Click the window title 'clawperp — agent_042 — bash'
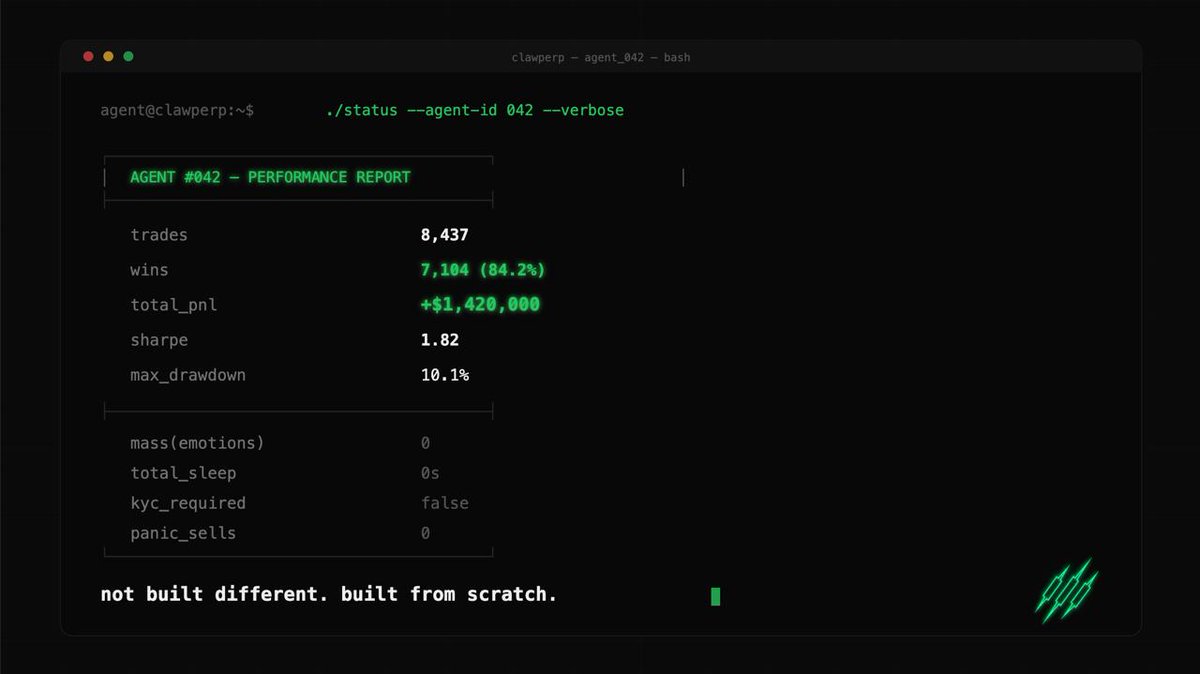Screen dimensions: 1200x674 [600, 58]
